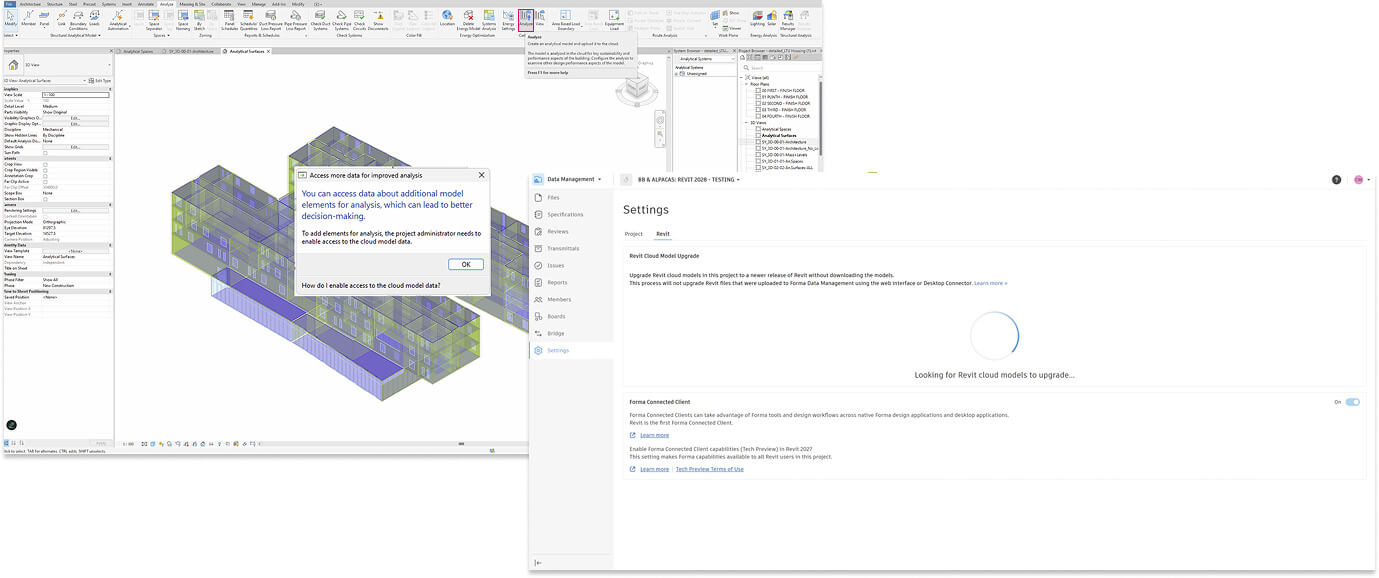Click the Check Circuits ribbon tool
This screenshot has height=578, width=1379.
point(359,20)
